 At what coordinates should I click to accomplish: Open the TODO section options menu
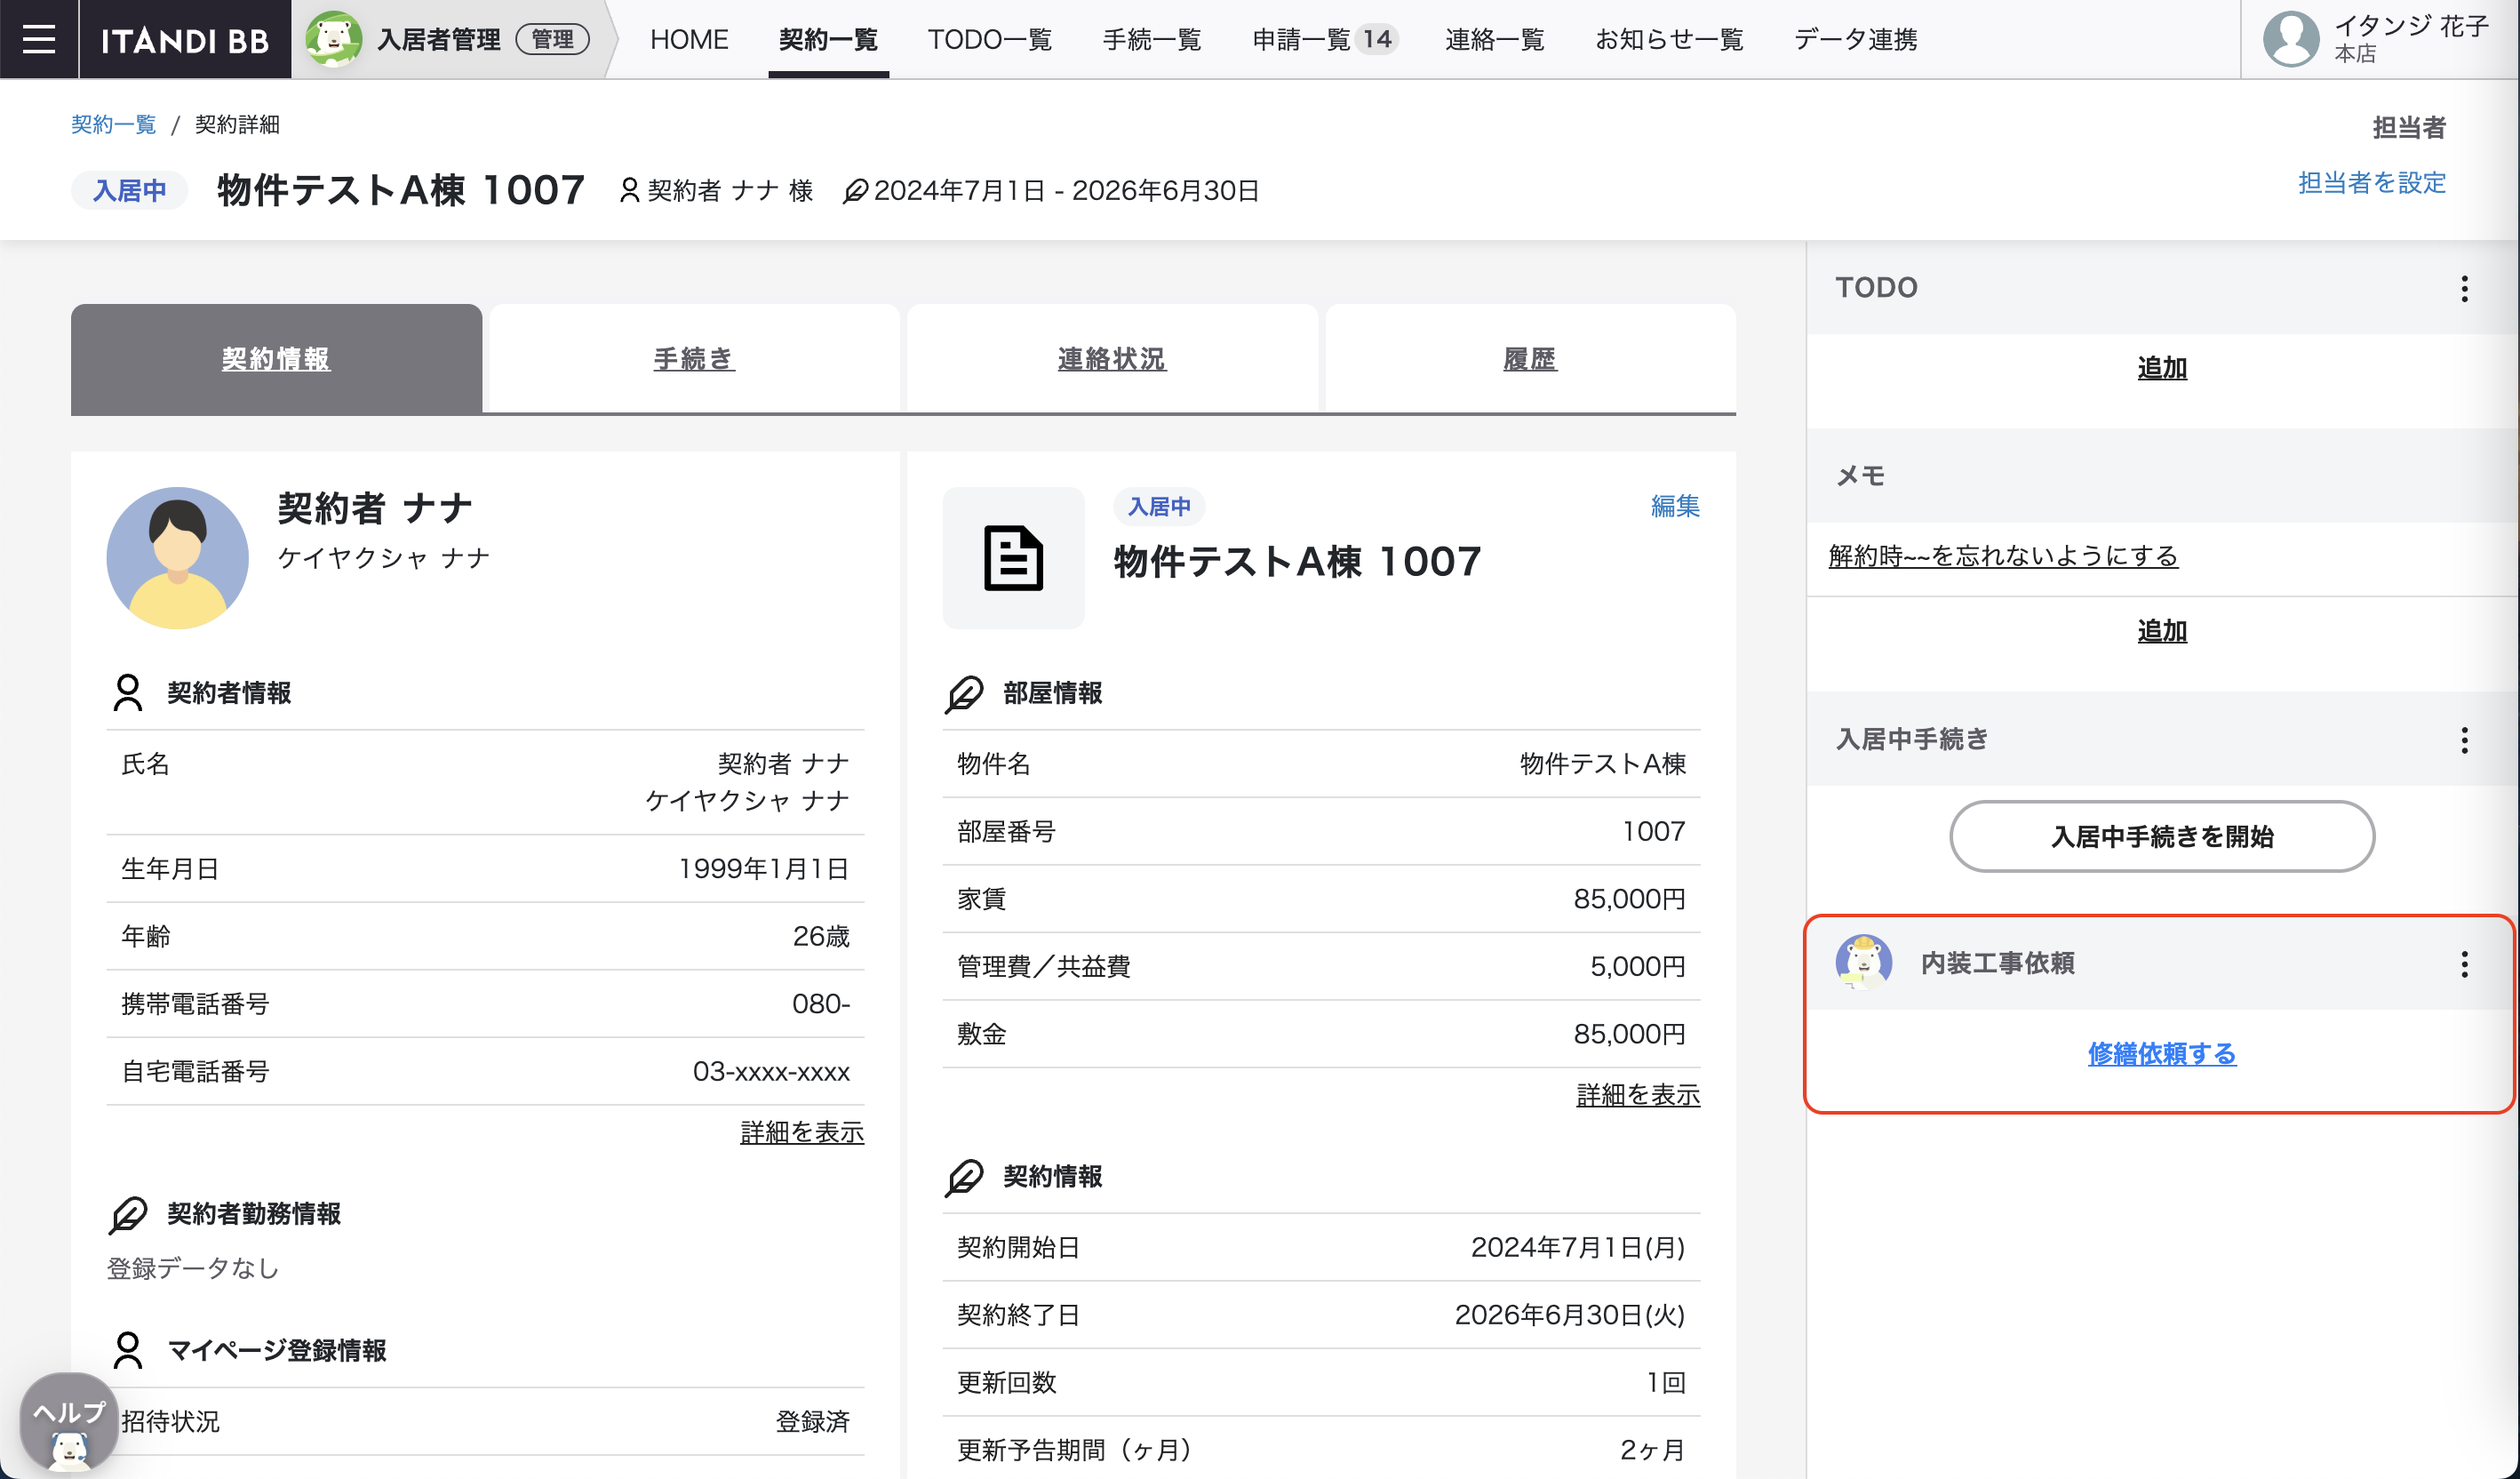[2464, 288]
